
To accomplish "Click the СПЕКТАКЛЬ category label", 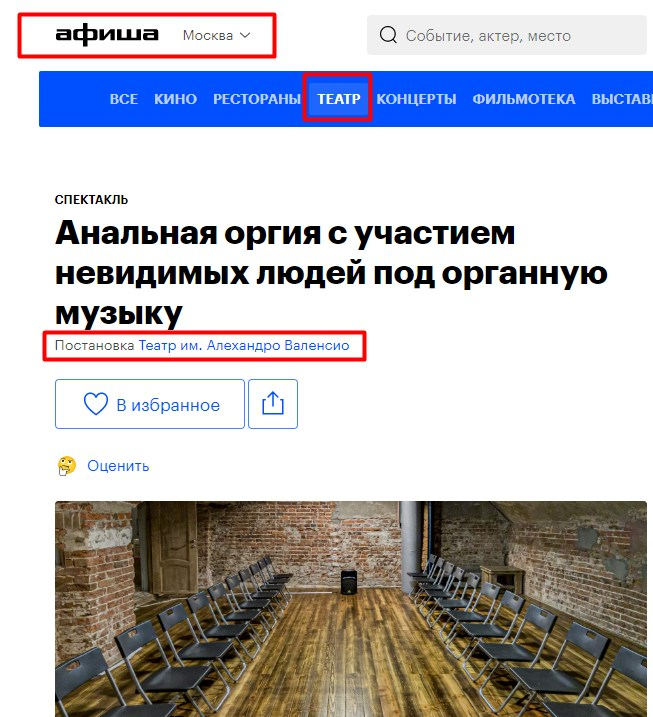I will (x=91, y=200).
